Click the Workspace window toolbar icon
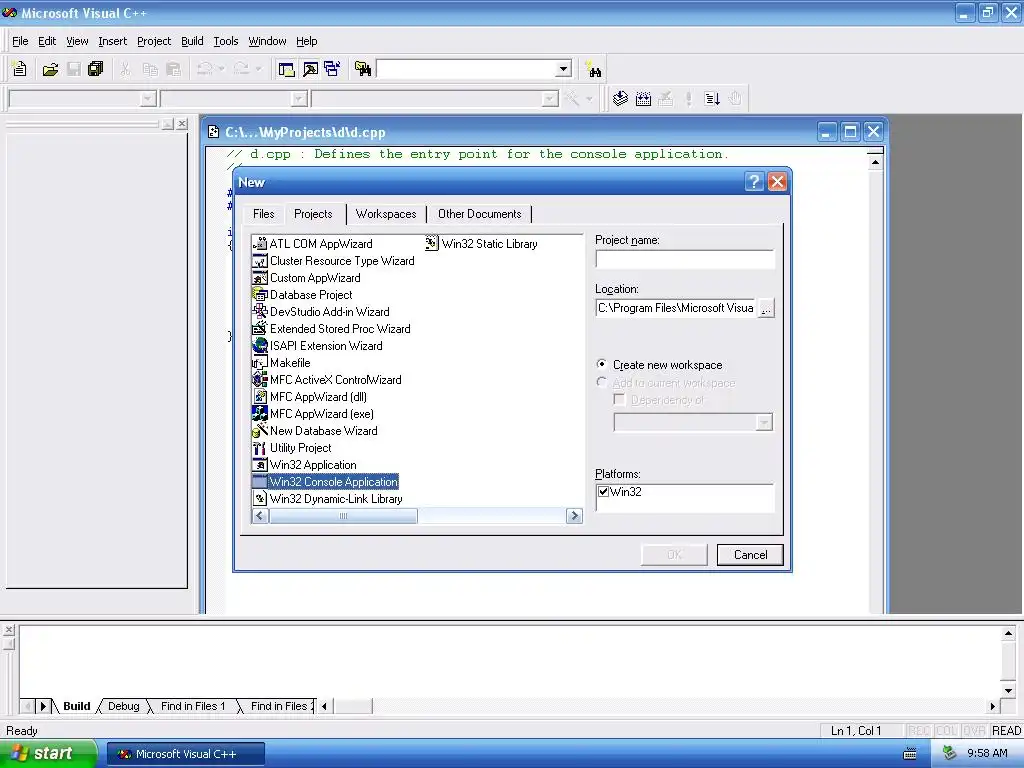The height and width of the screenshot is (768, 1024). pyautogui.click(x=286, y=69)
